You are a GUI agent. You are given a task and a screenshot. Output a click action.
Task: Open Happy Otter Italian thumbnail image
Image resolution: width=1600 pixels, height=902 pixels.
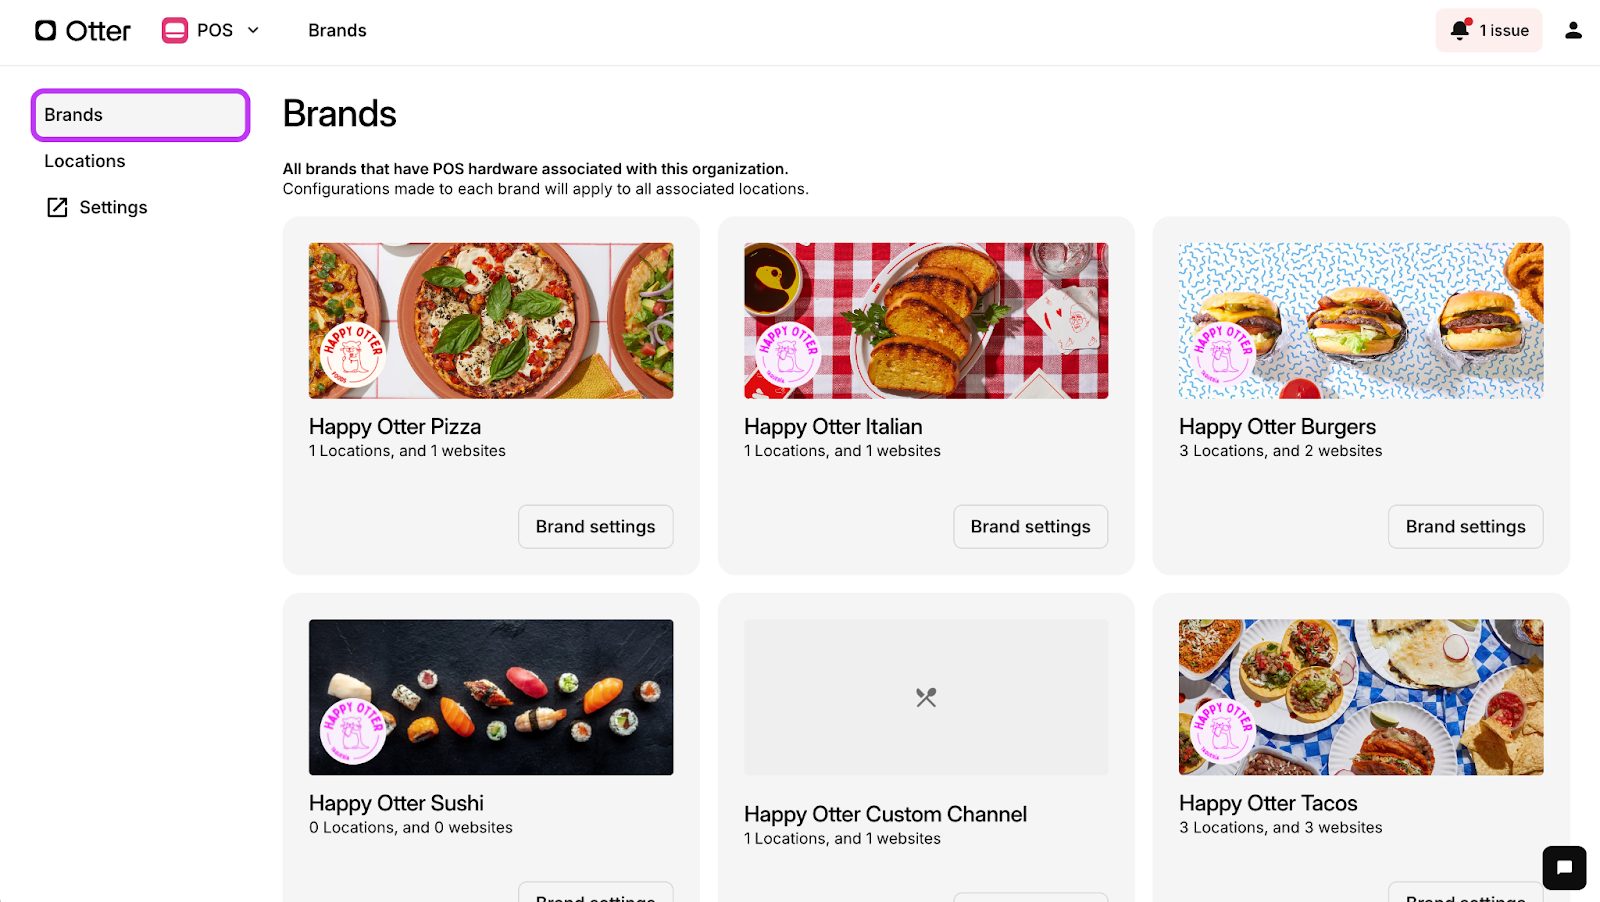click(x=926, y=320)
